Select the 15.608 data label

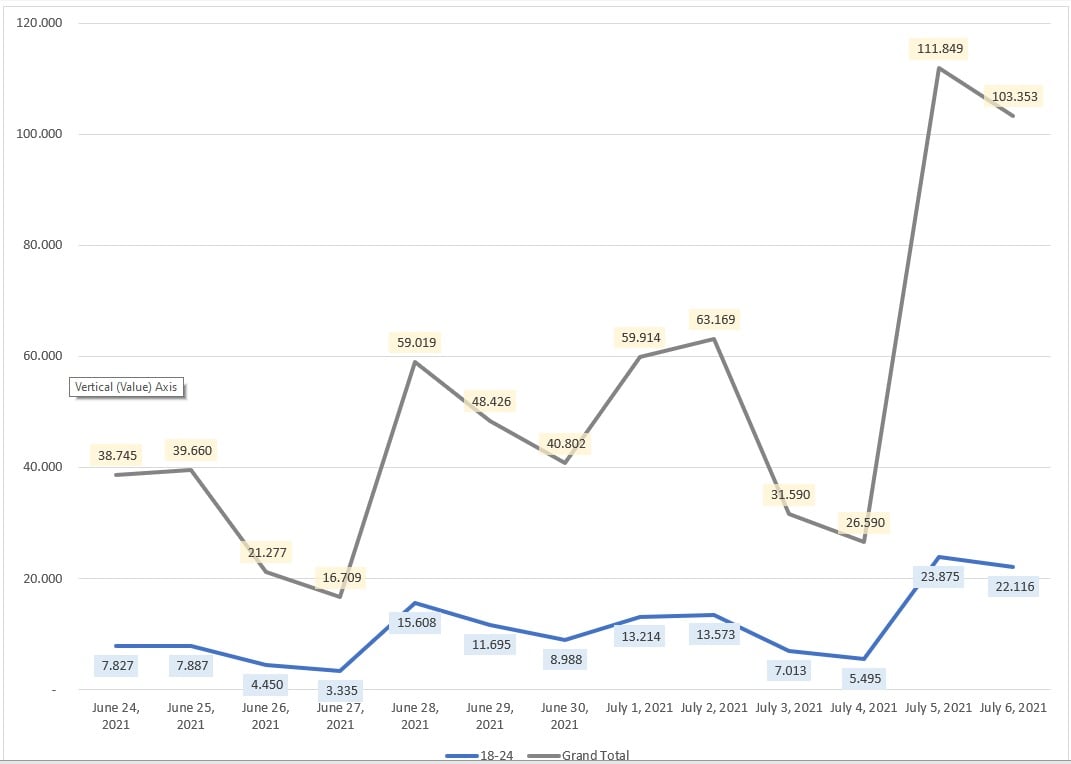415,623
